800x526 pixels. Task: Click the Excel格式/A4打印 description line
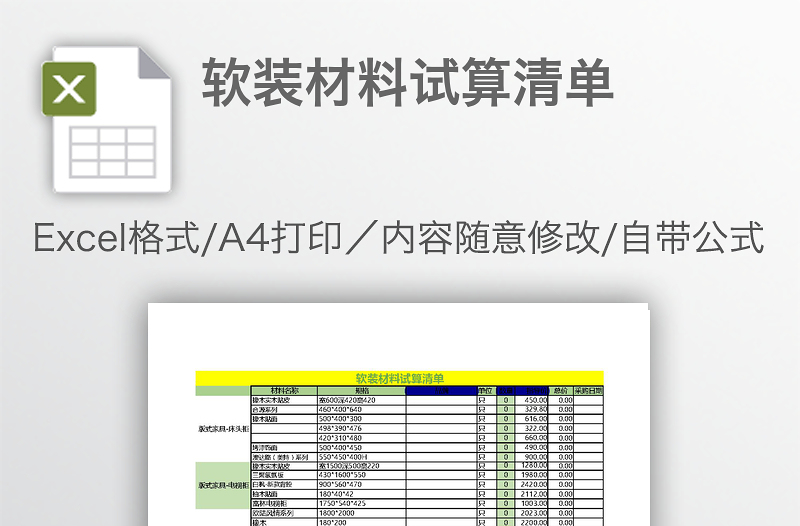pos(399,238)
